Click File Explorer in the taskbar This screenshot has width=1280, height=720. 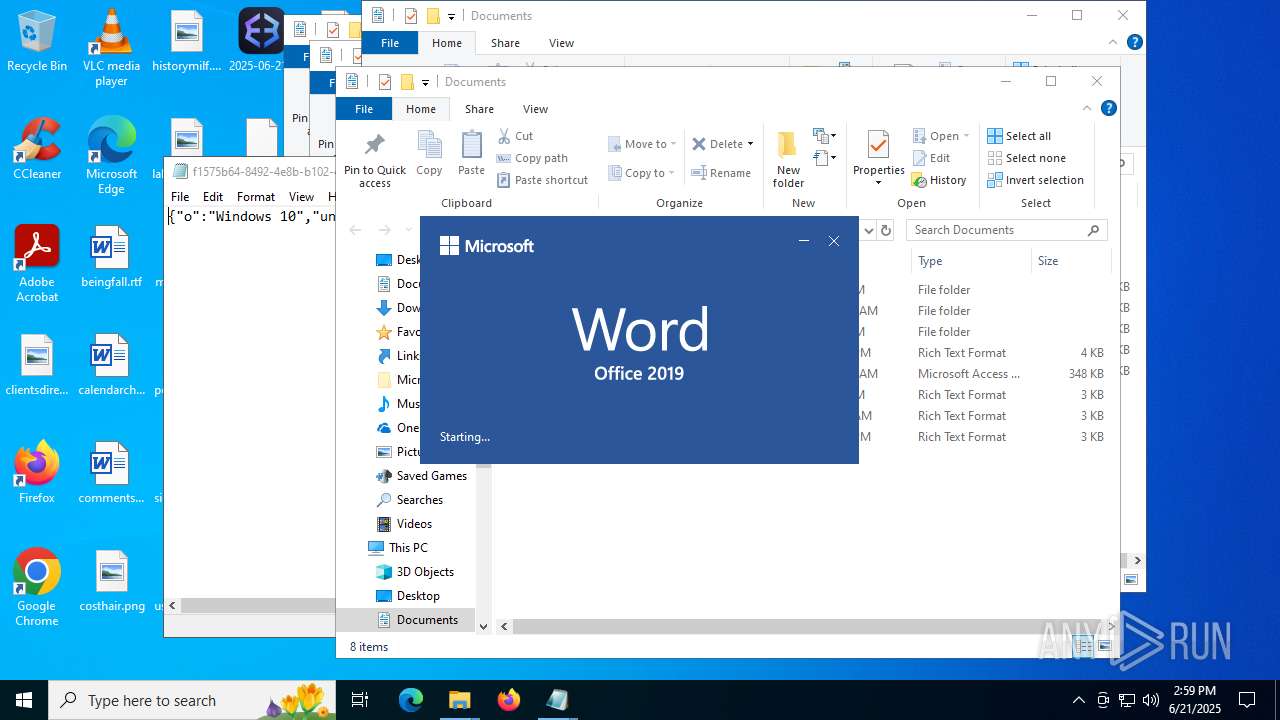460,700
